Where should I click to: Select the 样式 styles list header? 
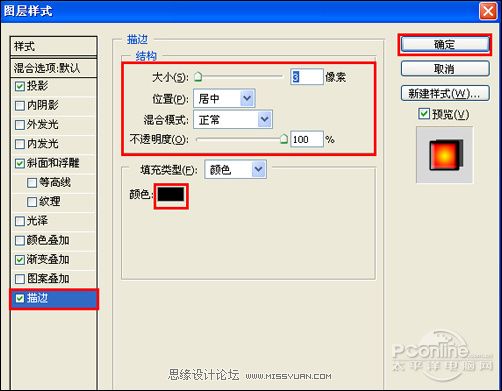[53, 46]
